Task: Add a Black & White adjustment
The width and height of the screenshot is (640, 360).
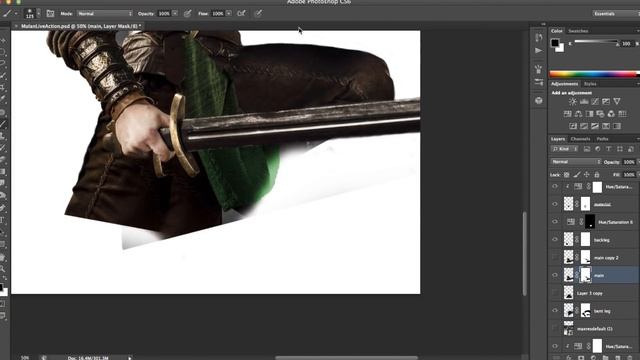Action: [589, 114]
